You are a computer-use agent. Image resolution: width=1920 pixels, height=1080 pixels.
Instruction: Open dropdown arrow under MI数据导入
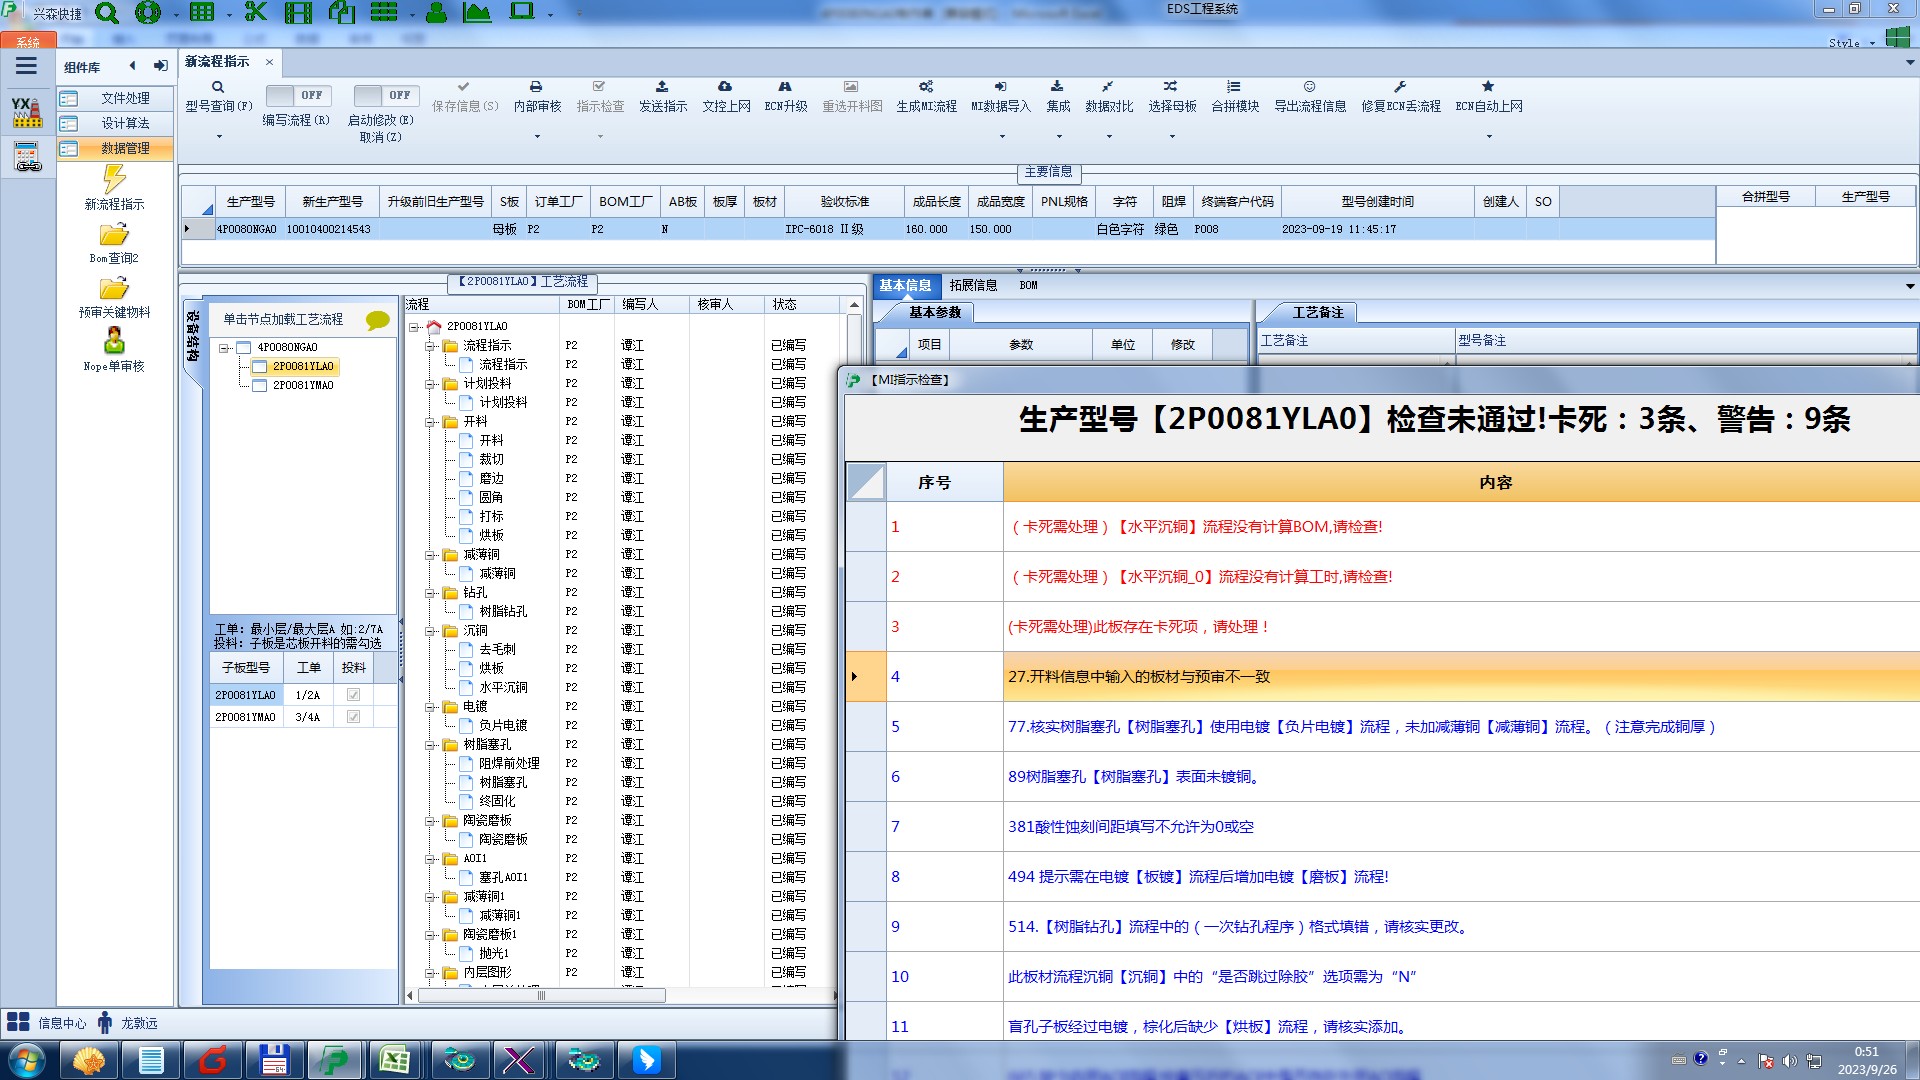pyautogui.click(x=1001, y=136)
